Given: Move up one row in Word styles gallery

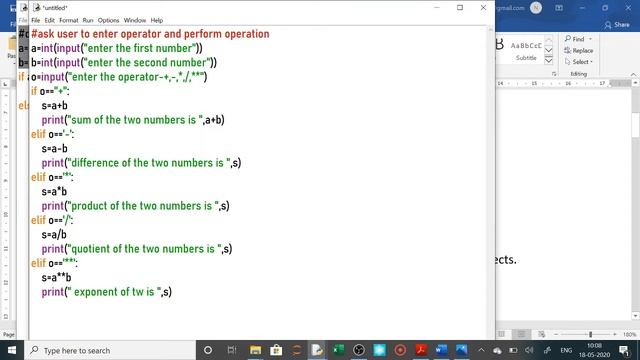Looking at the screenshot, I should 549,40.
